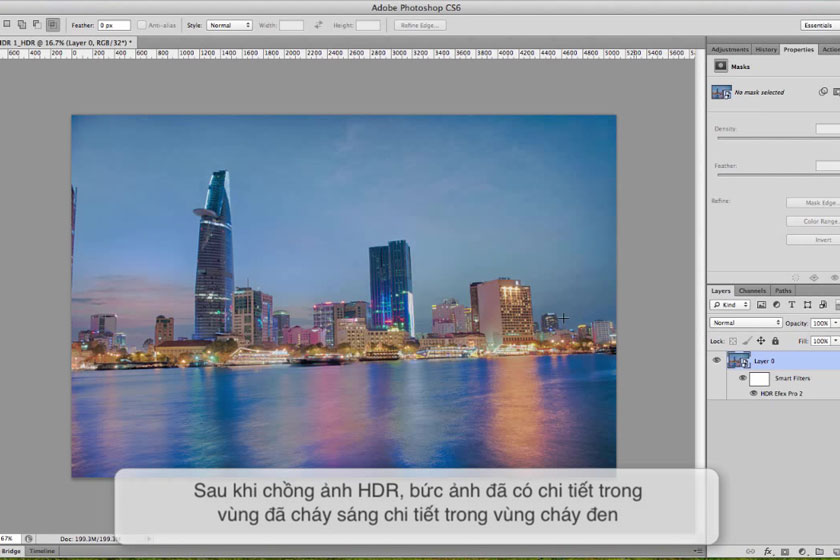
Task: Select the Properties tab
Action: (798, 49)
